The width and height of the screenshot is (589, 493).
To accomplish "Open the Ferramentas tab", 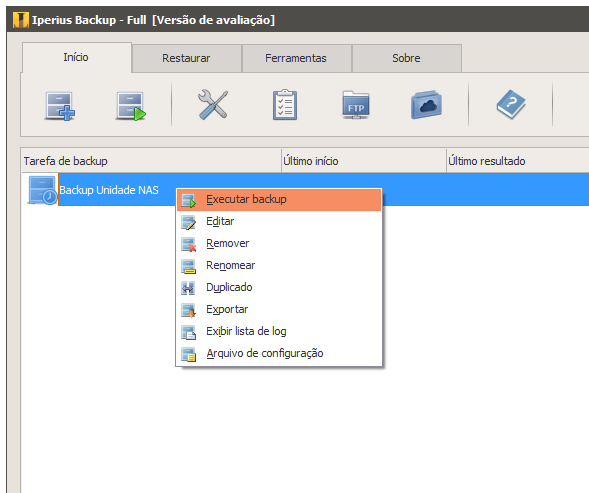I will coord(296,58).
